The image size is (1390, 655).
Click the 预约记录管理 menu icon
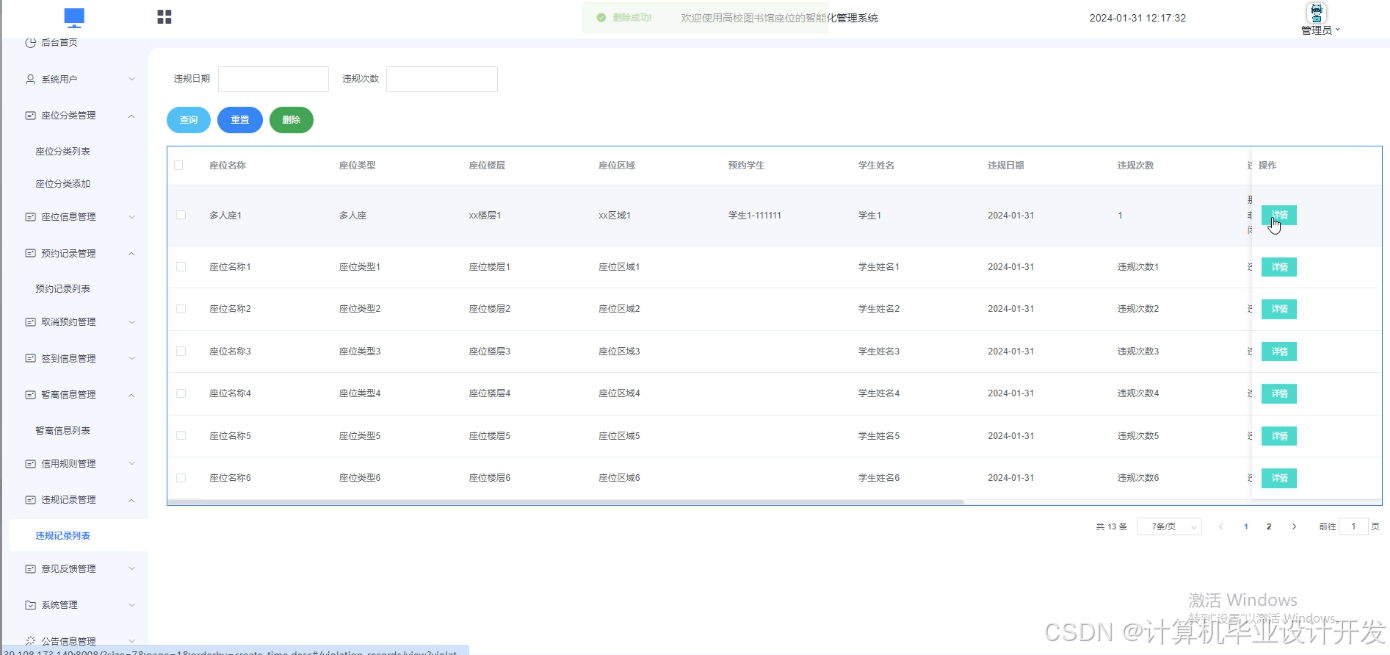[x=30, y=253]
